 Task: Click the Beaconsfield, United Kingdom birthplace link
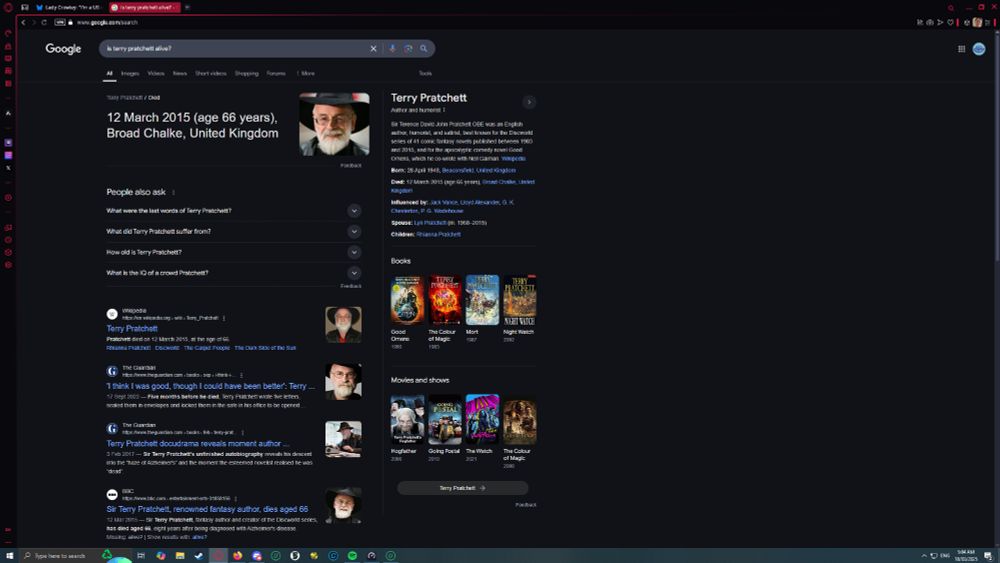(x=478, y=170)
